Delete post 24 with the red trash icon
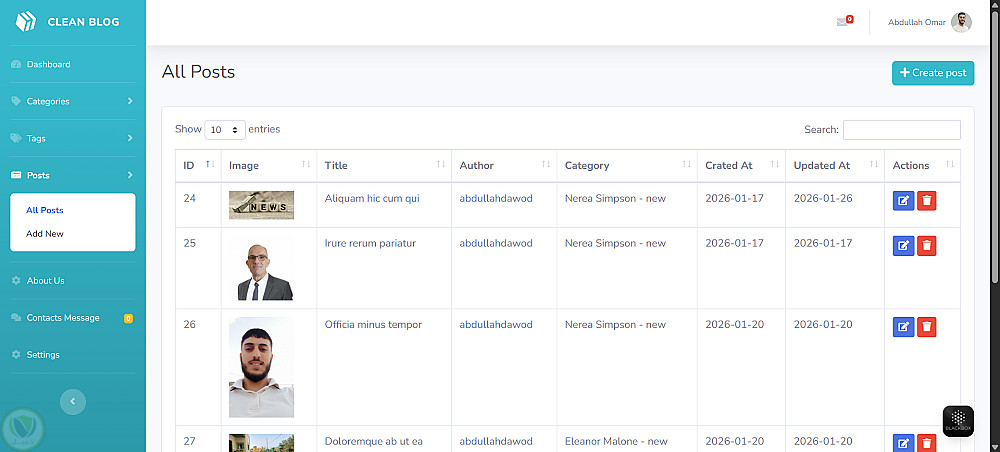 click(x=927, y=201)
